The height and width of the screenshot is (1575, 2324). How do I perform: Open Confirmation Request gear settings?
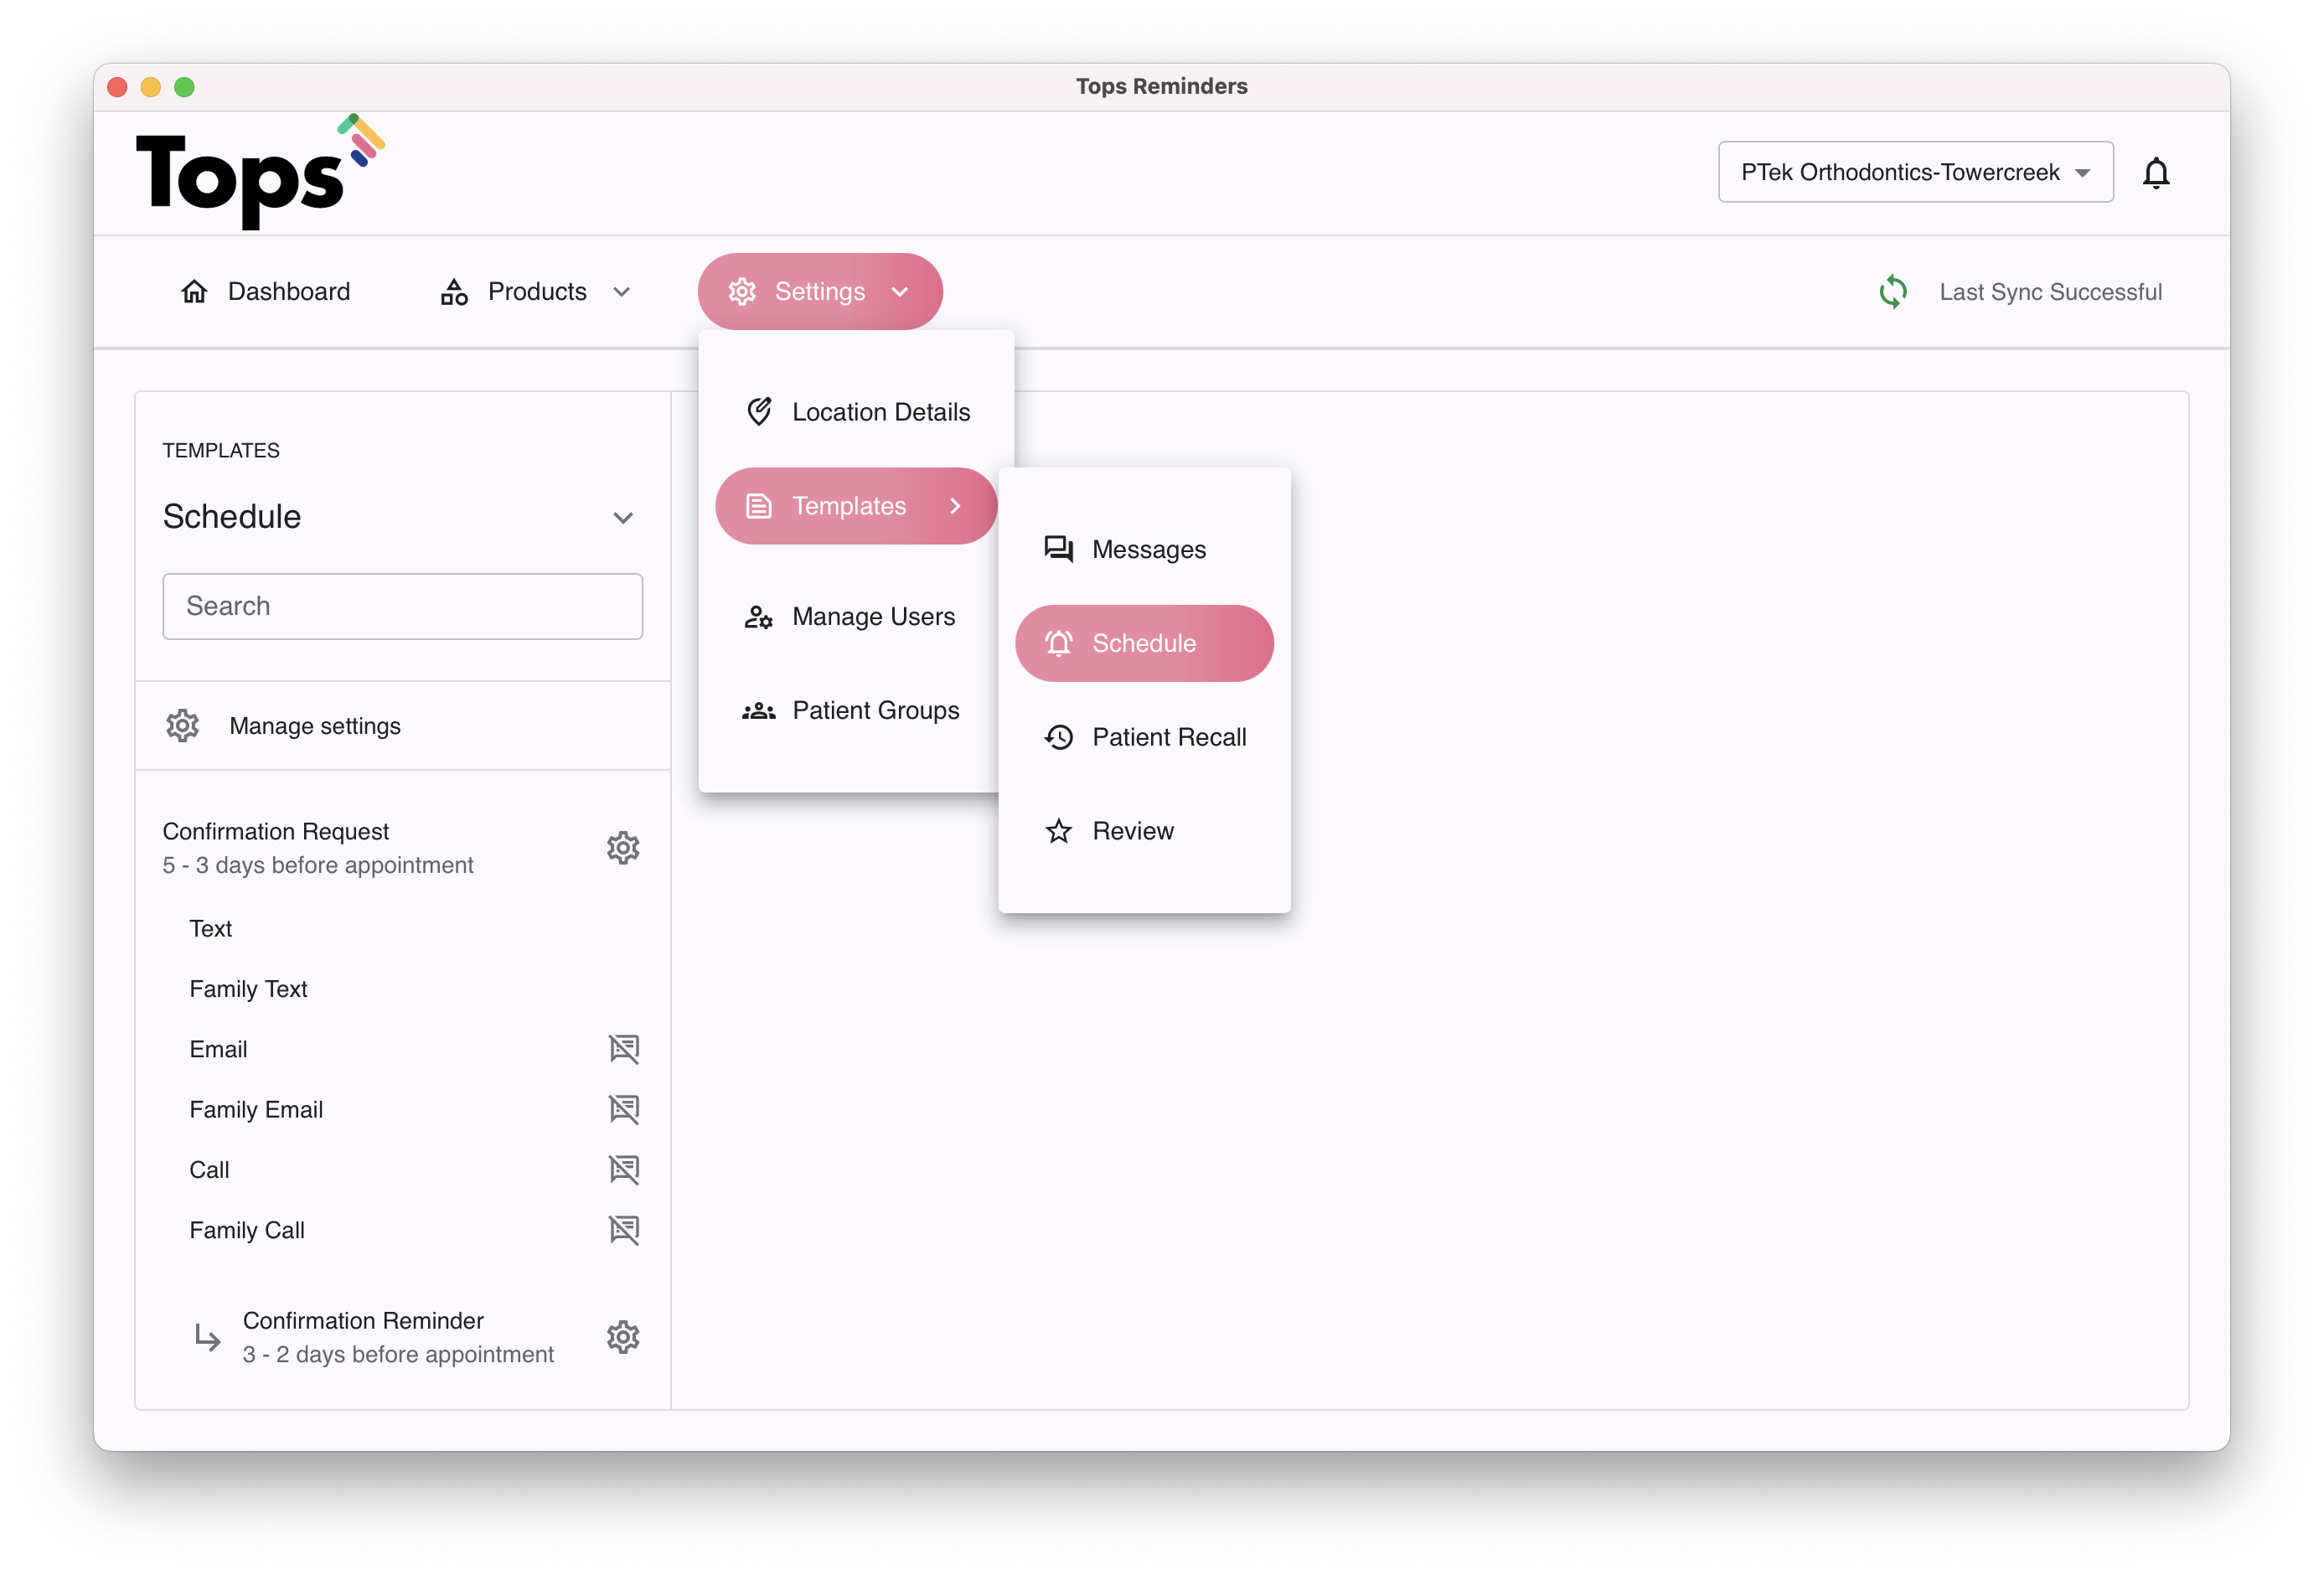point(622,848)
